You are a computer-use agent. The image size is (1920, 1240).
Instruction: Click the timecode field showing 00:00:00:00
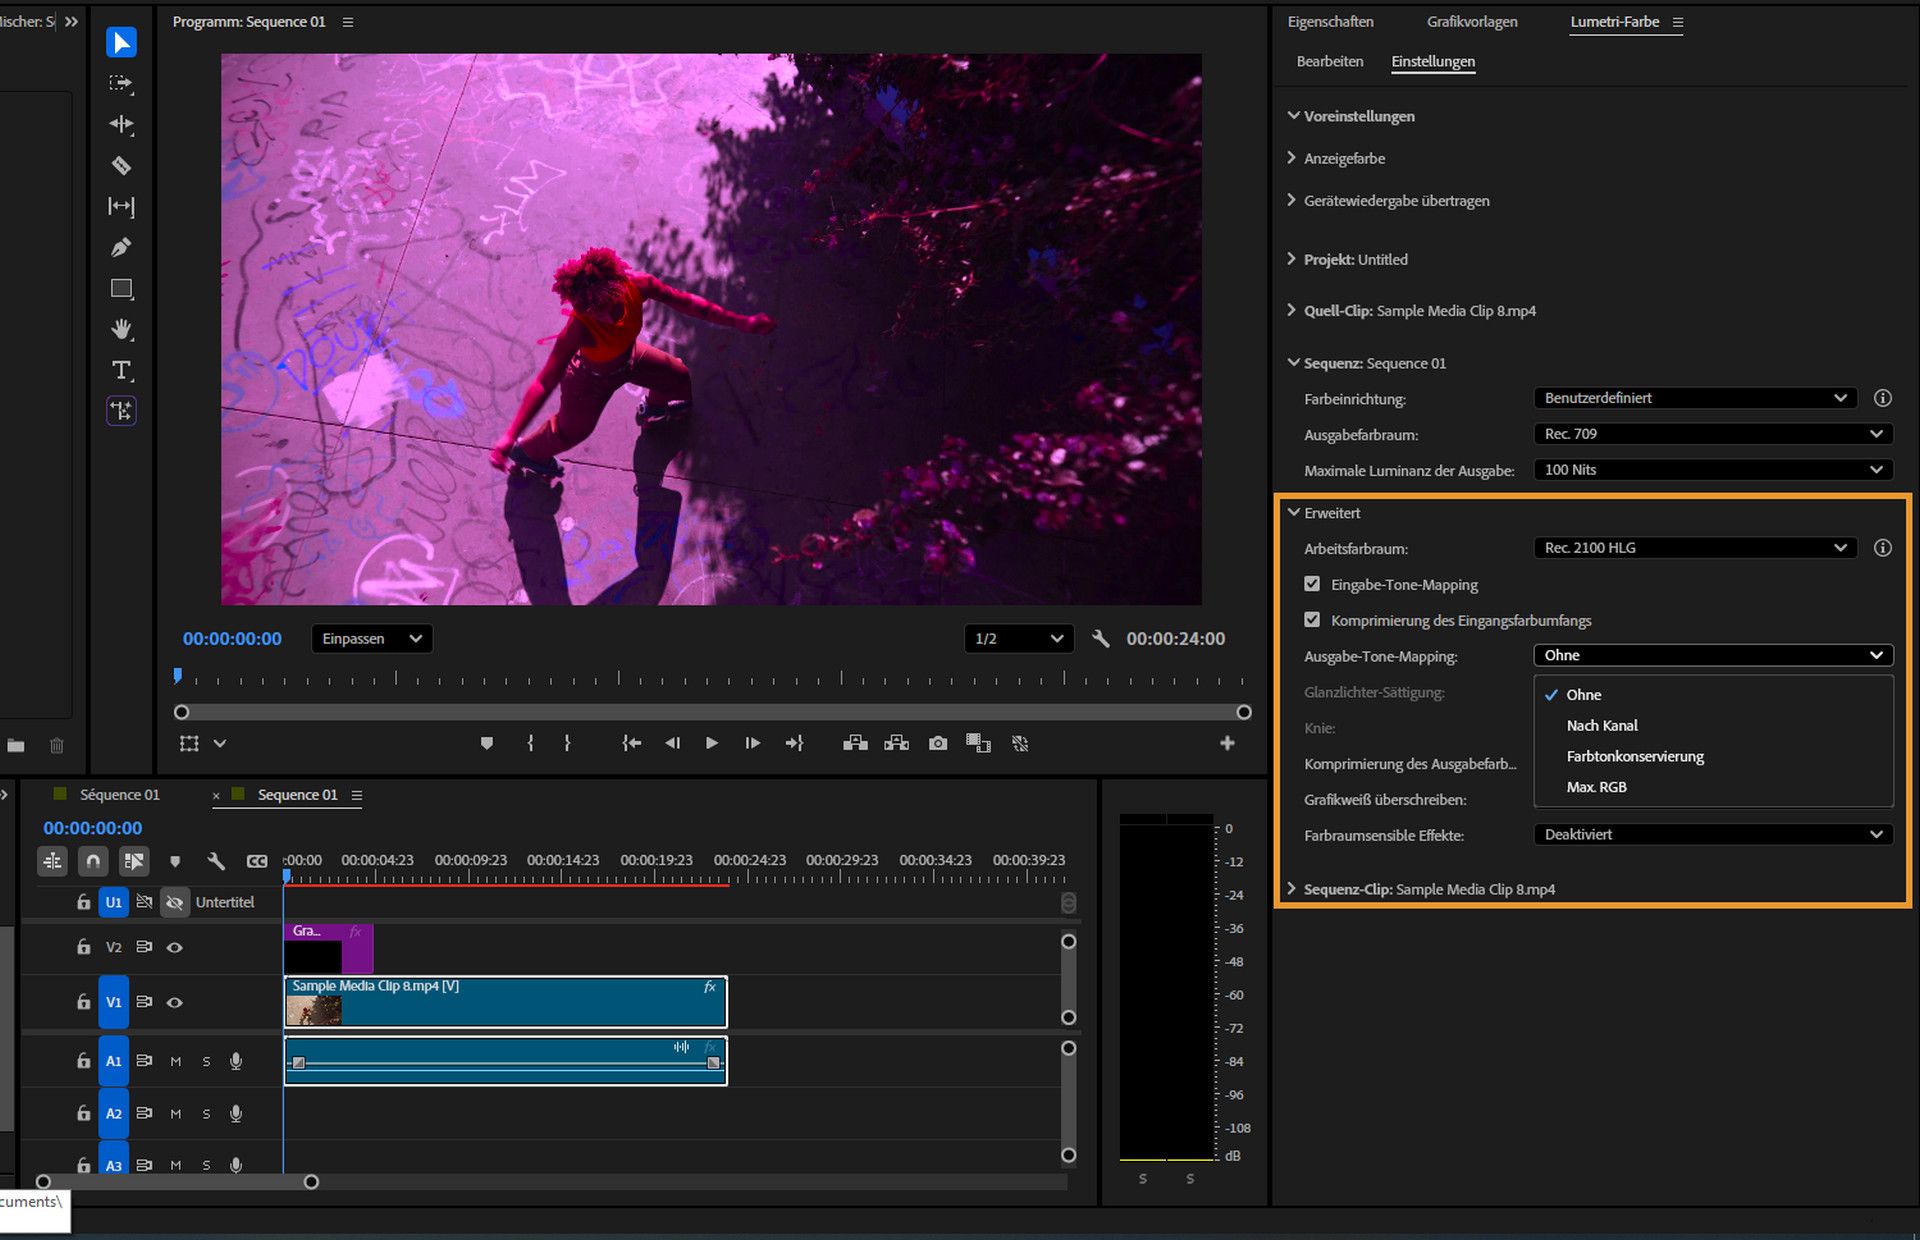click(x=232, y=639)
